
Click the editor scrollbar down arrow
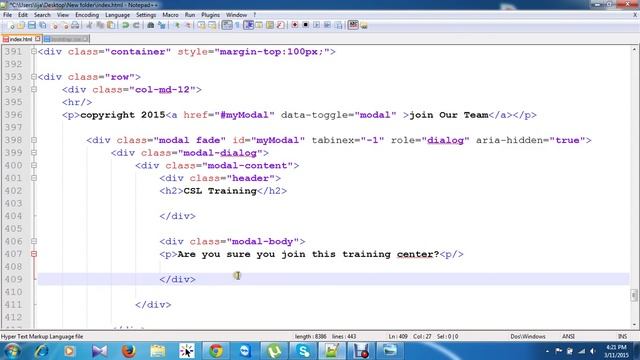[634, 325]
